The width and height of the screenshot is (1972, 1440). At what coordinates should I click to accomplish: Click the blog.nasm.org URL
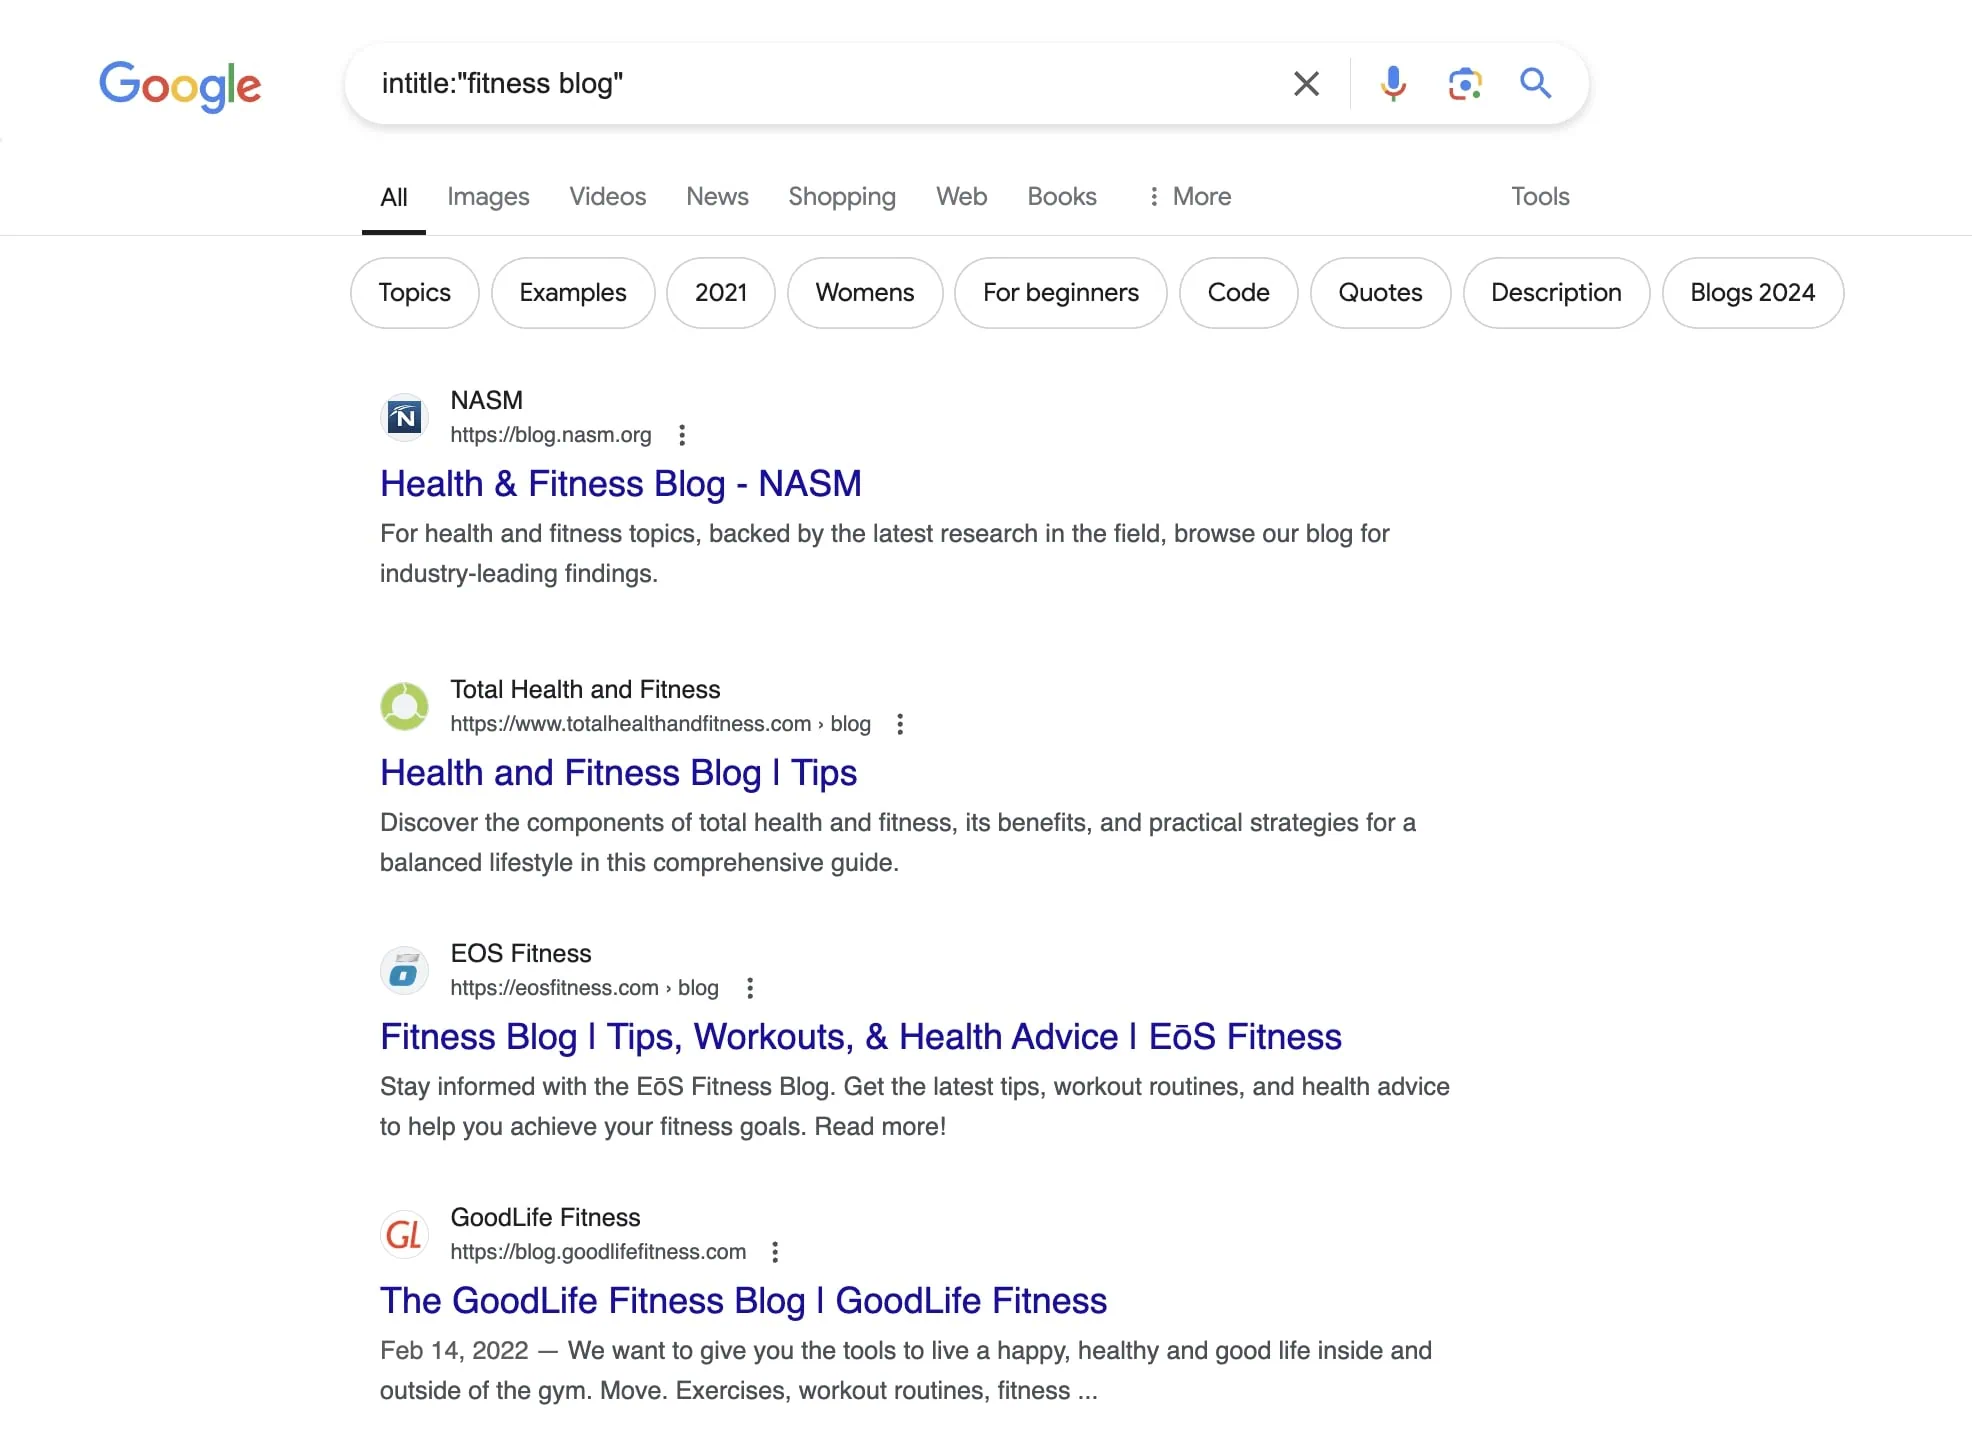click(x=551, y=435)
